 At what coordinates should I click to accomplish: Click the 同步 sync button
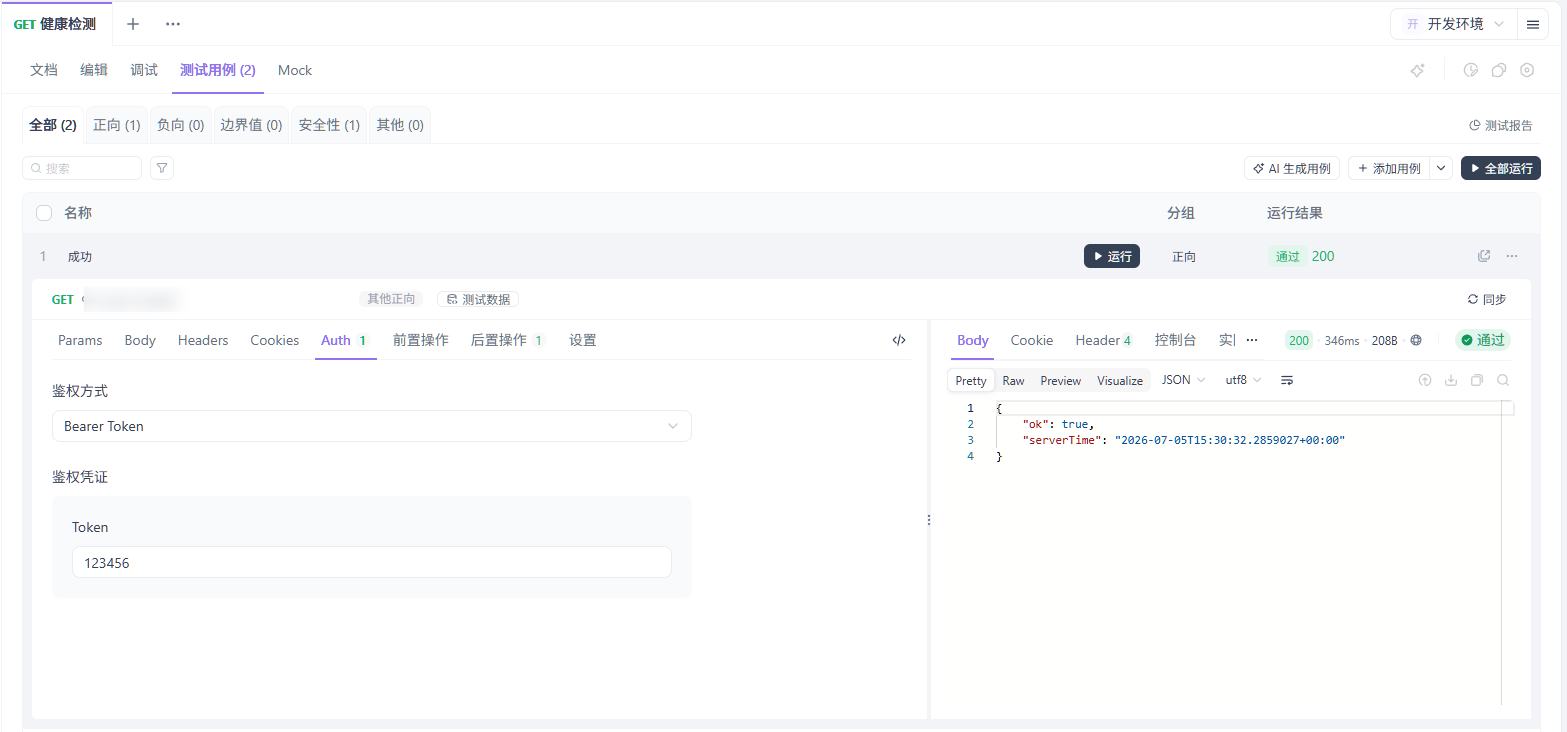click(x=1487, y=299)
